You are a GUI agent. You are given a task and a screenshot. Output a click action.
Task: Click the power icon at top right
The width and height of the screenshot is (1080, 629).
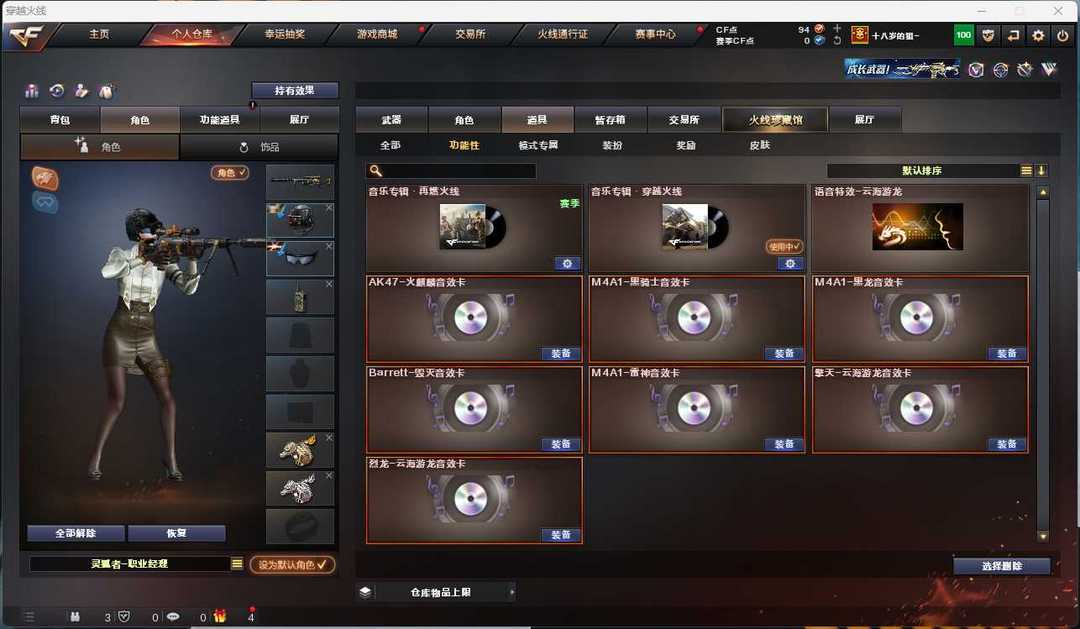1063,35
